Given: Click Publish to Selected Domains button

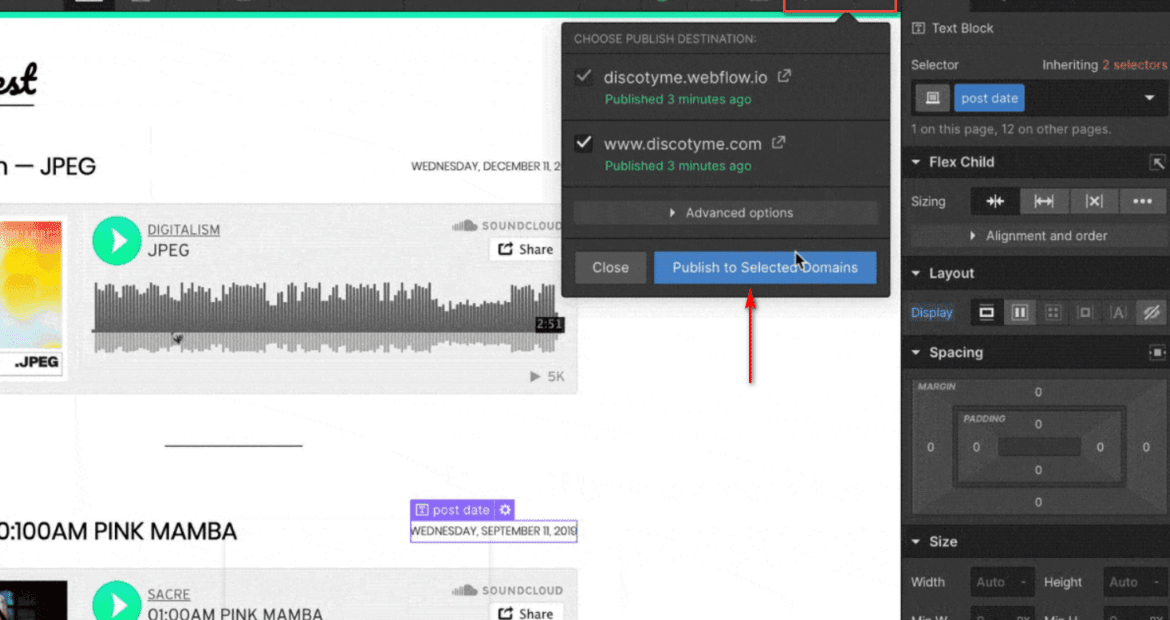Looking at the screenshot, I should [765, 267].
